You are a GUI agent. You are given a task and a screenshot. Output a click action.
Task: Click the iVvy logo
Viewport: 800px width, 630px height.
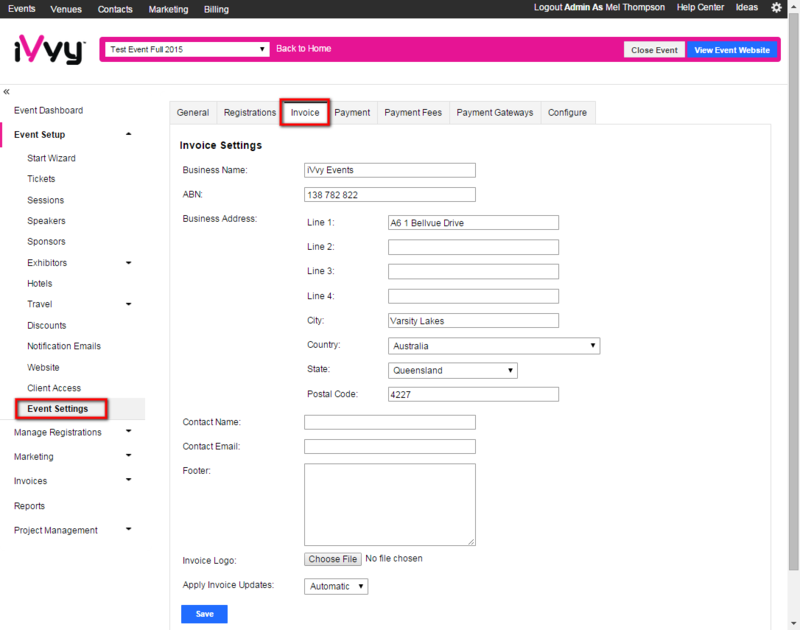pos(48,50)
